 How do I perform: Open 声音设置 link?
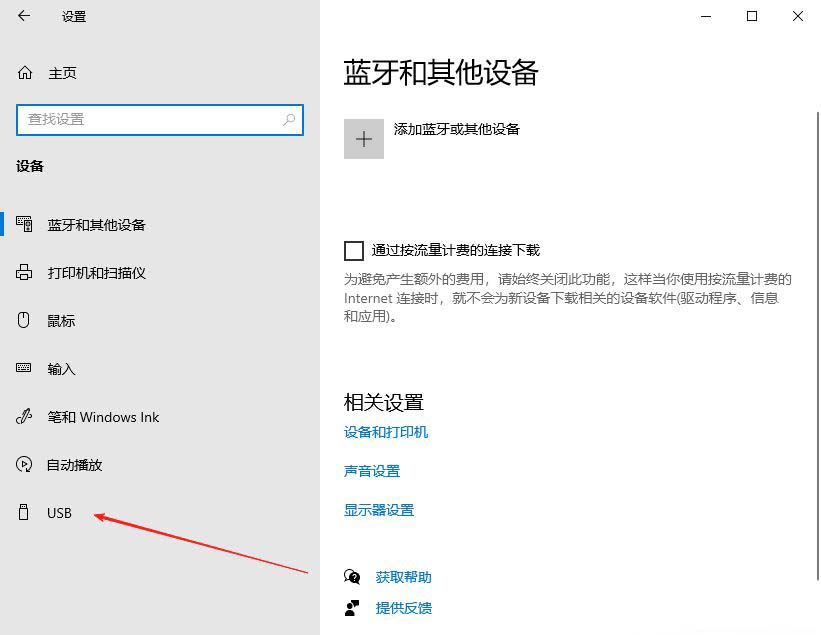(372, 471)
